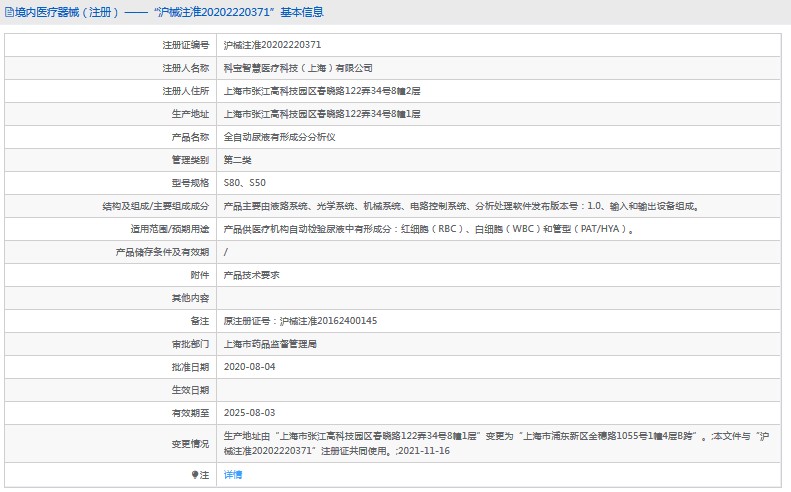
Task: Click the product name 全自动尿液有形成分分析仪
Action: 279,137
